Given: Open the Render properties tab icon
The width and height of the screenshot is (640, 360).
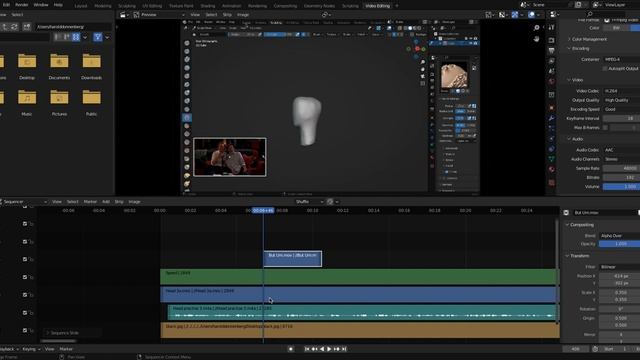Looking at the screenshot, I should tap(551, 40).
